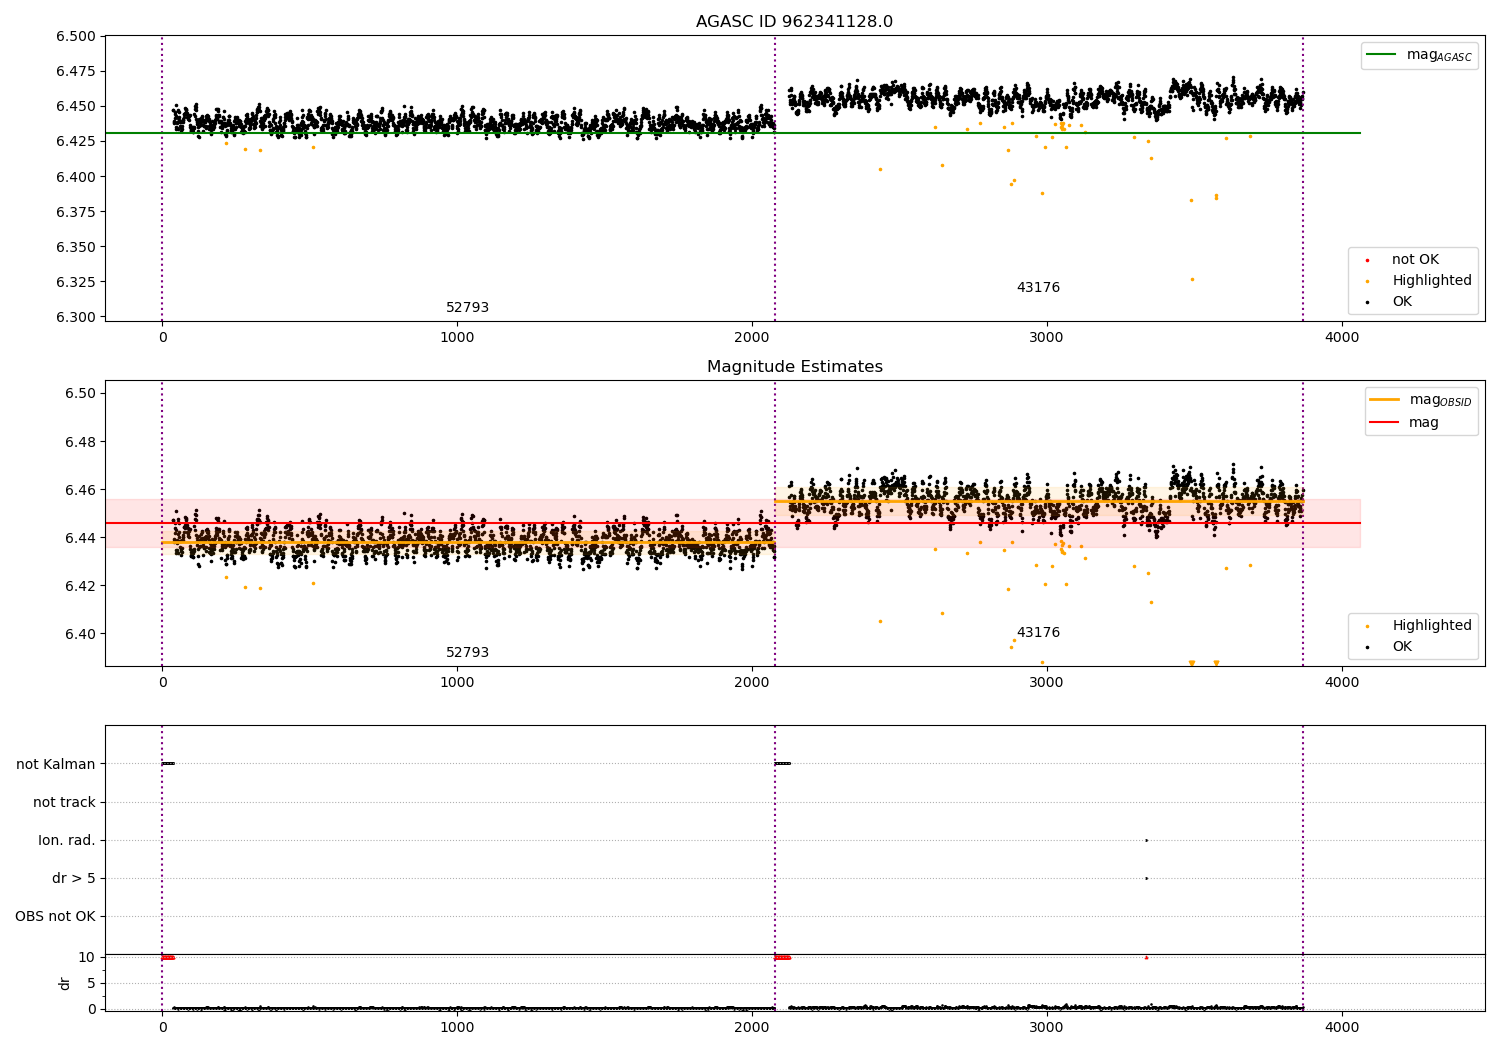Screen dimensions: 1500x1050
Task: Click the 6.42 tick in Magnitude Estimates plot
Action: coord(80,586)
